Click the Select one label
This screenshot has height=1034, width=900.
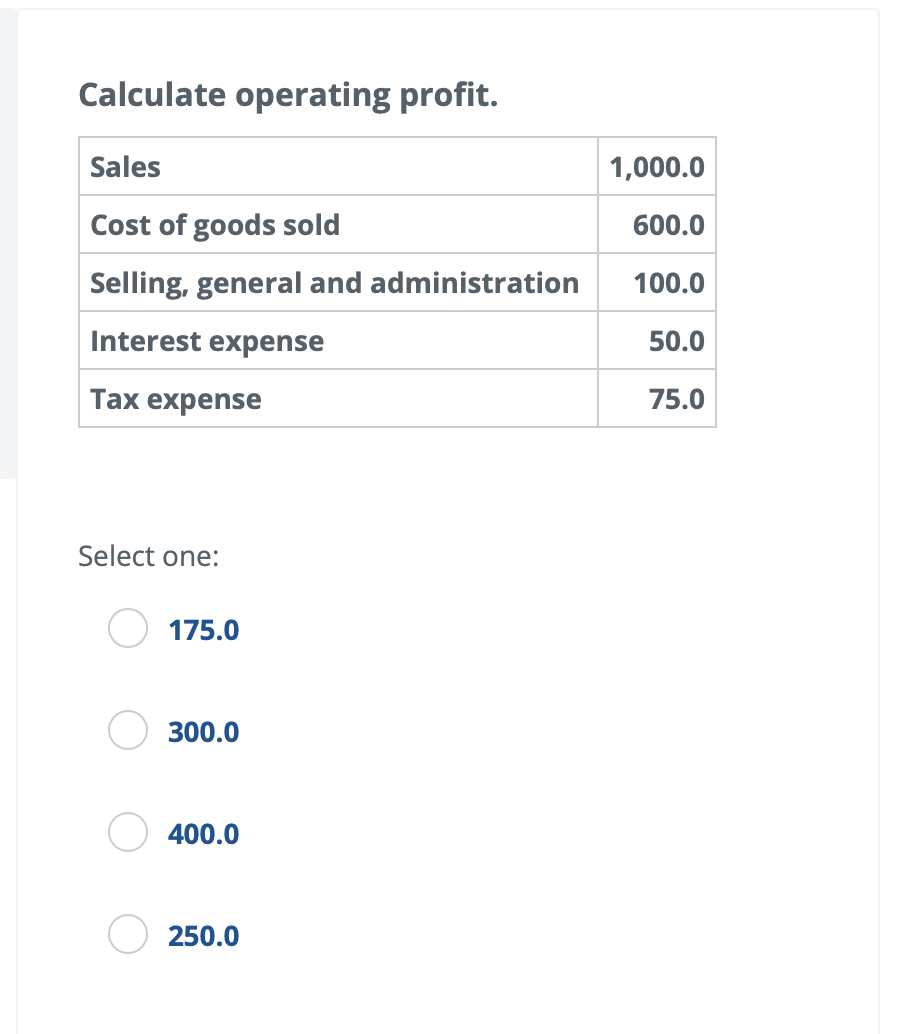point(147,556)
